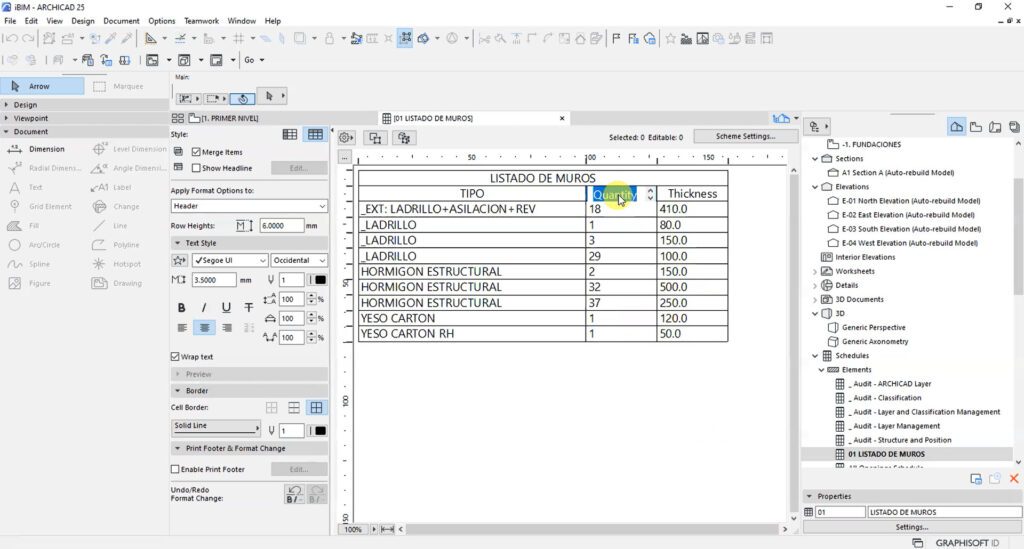Click the black text pen color swatch
Viewport: 1024px width, 549px height.
pos(320,279)
